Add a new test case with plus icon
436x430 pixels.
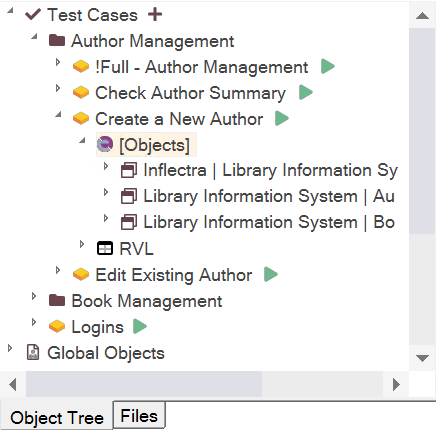[x=155, y=15]
